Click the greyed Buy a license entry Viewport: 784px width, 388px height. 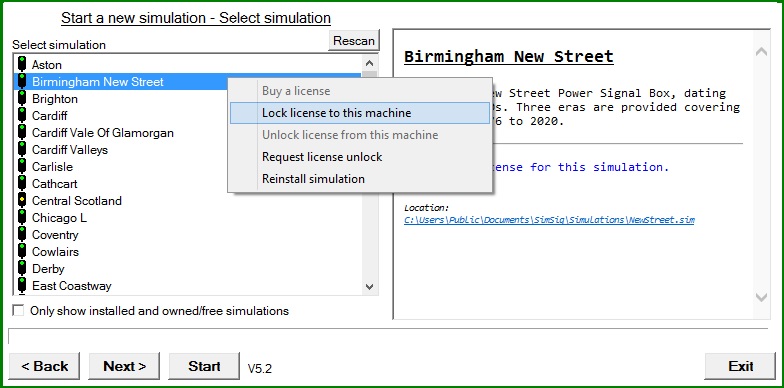[360, 91]
